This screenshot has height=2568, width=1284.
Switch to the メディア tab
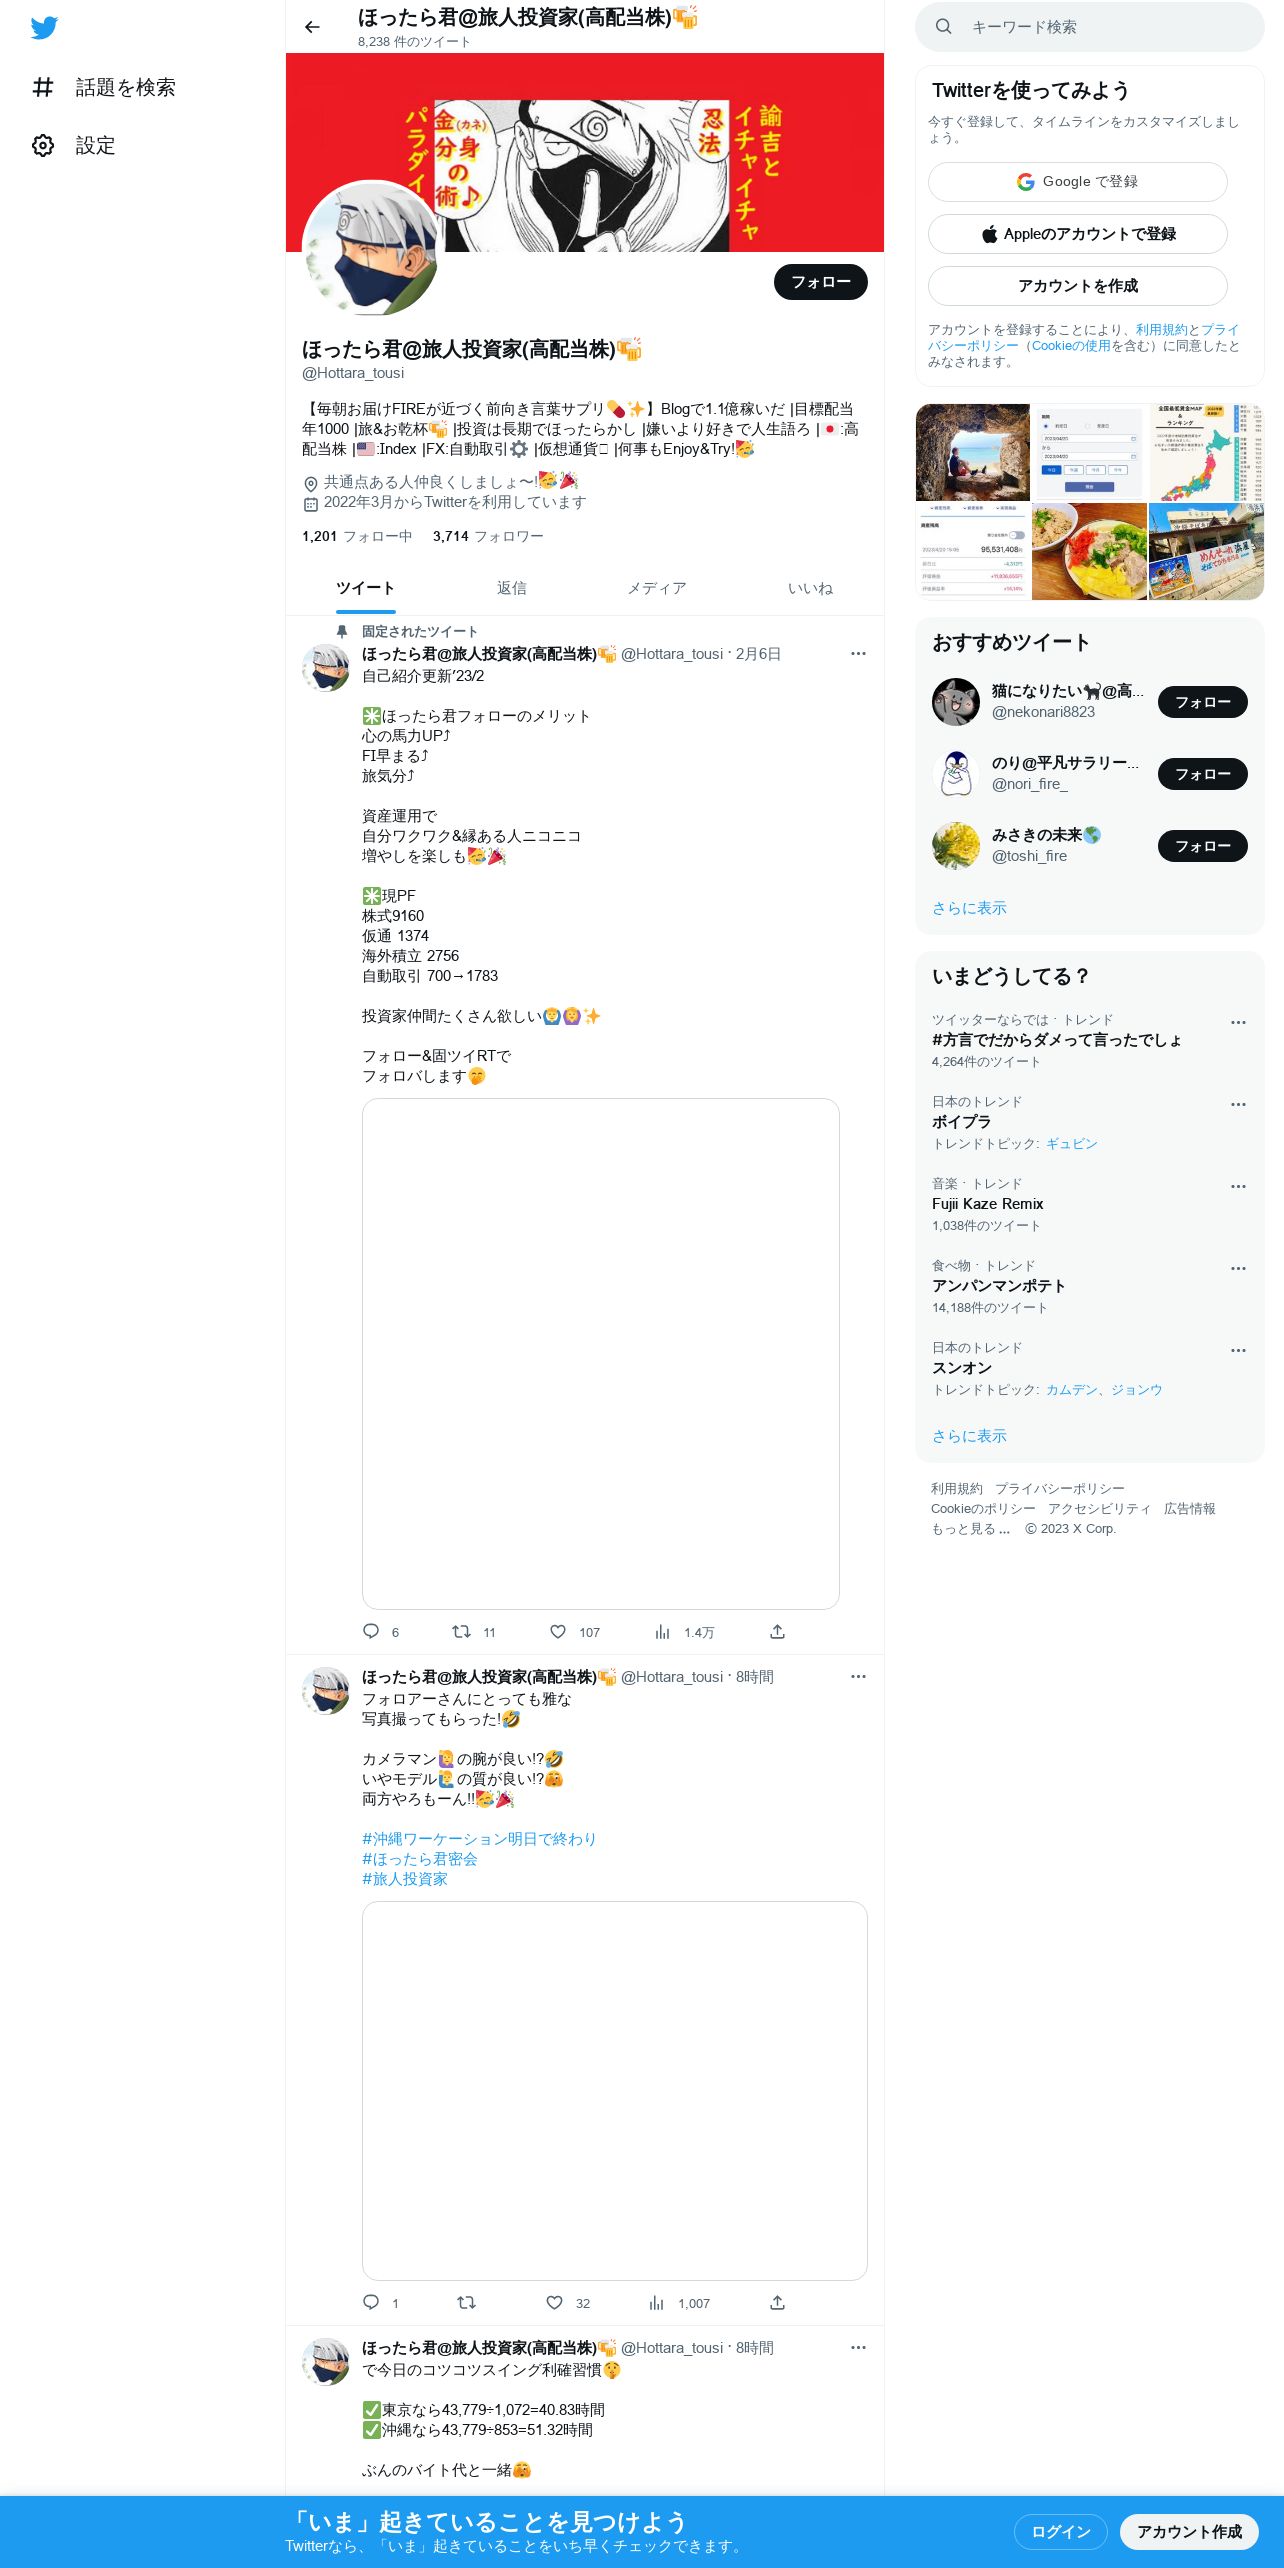coord(657,588)
